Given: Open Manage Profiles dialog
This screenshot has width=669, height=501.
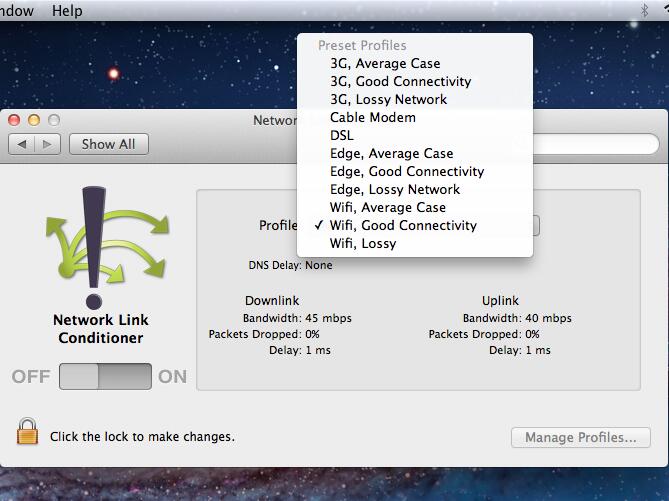Looking at the screenshot, I should tap(581, 437).
